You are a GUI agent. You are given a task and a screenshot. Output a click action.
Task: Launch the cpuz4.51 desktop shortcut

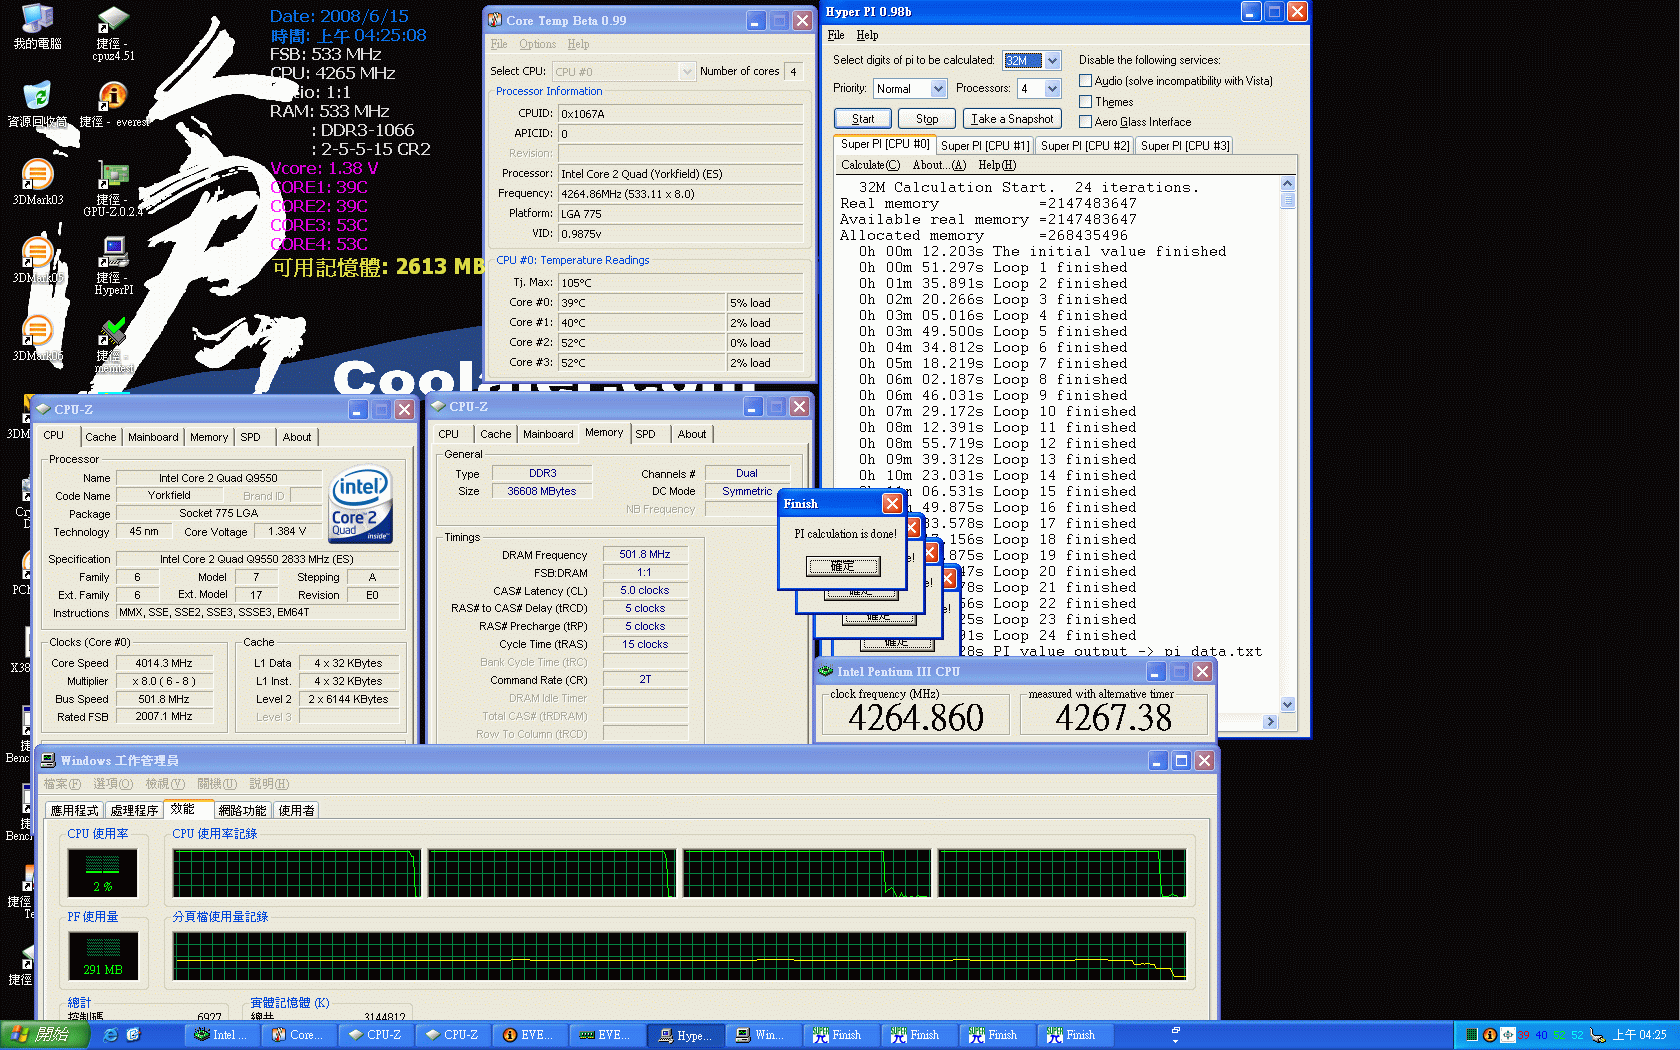pos(113,33)
